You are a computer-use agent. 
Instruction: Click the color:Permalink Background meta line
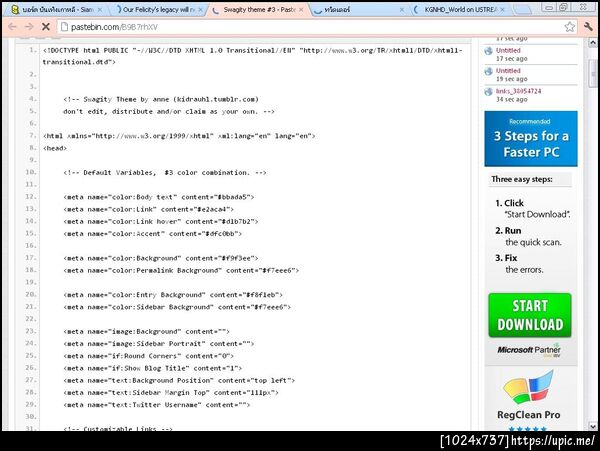coord(181,270)
